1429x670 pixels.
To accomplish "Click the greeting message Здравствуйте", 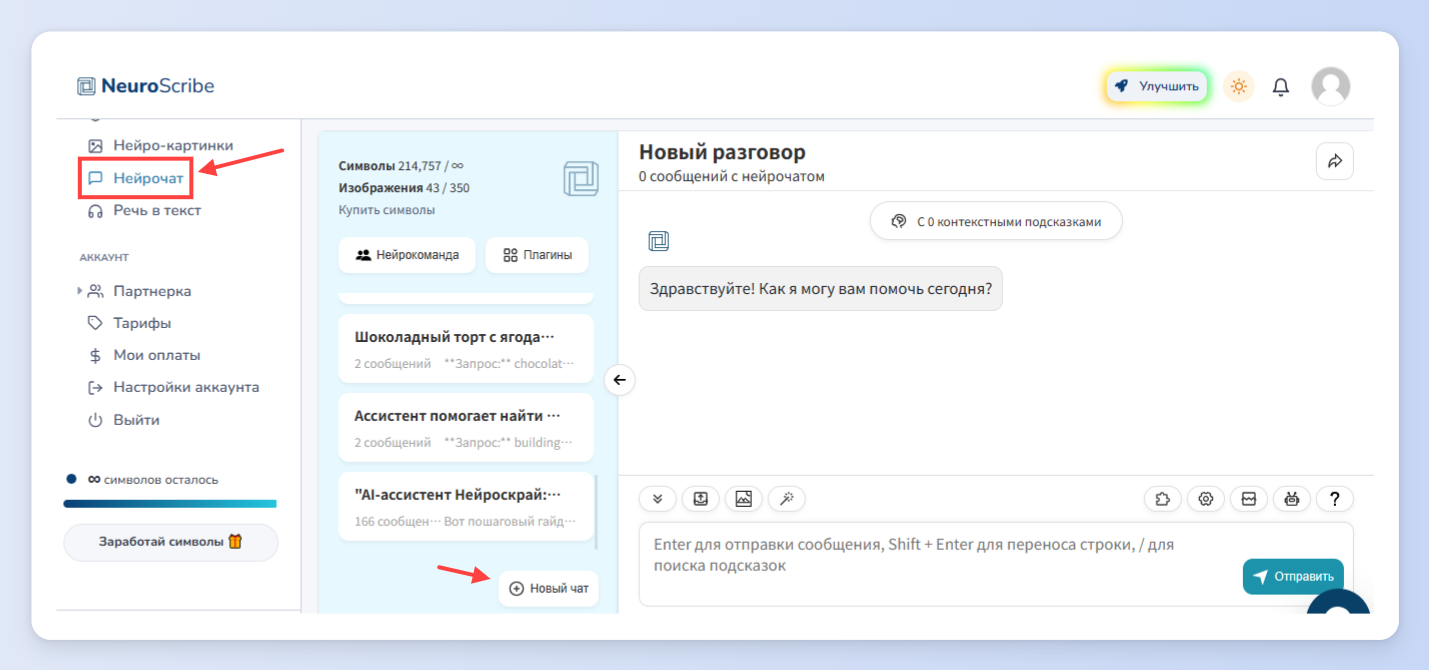I will click(x=820, y=289).
